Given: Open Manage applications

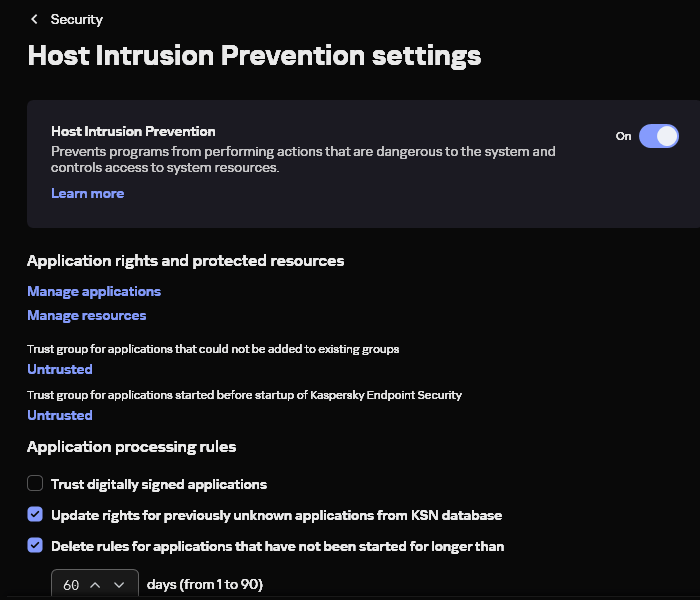Looking at the screenshot, I should [94, 291].
